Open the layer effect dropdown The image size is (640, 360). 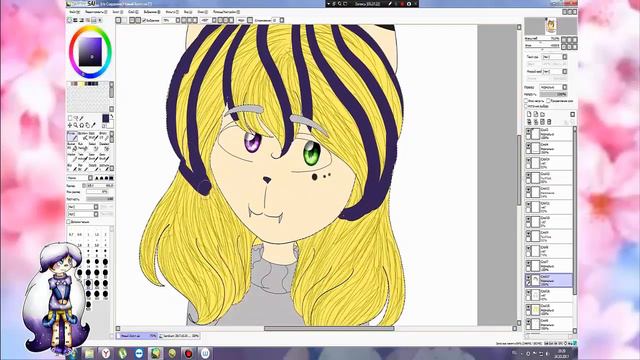click(564, 71)
